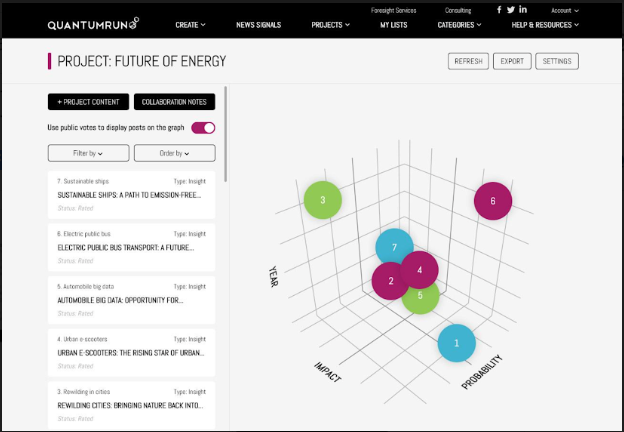Toggle public votes display switch
Image resolution: width=624 pixels, height=432 pixels.
coord(203,128)
